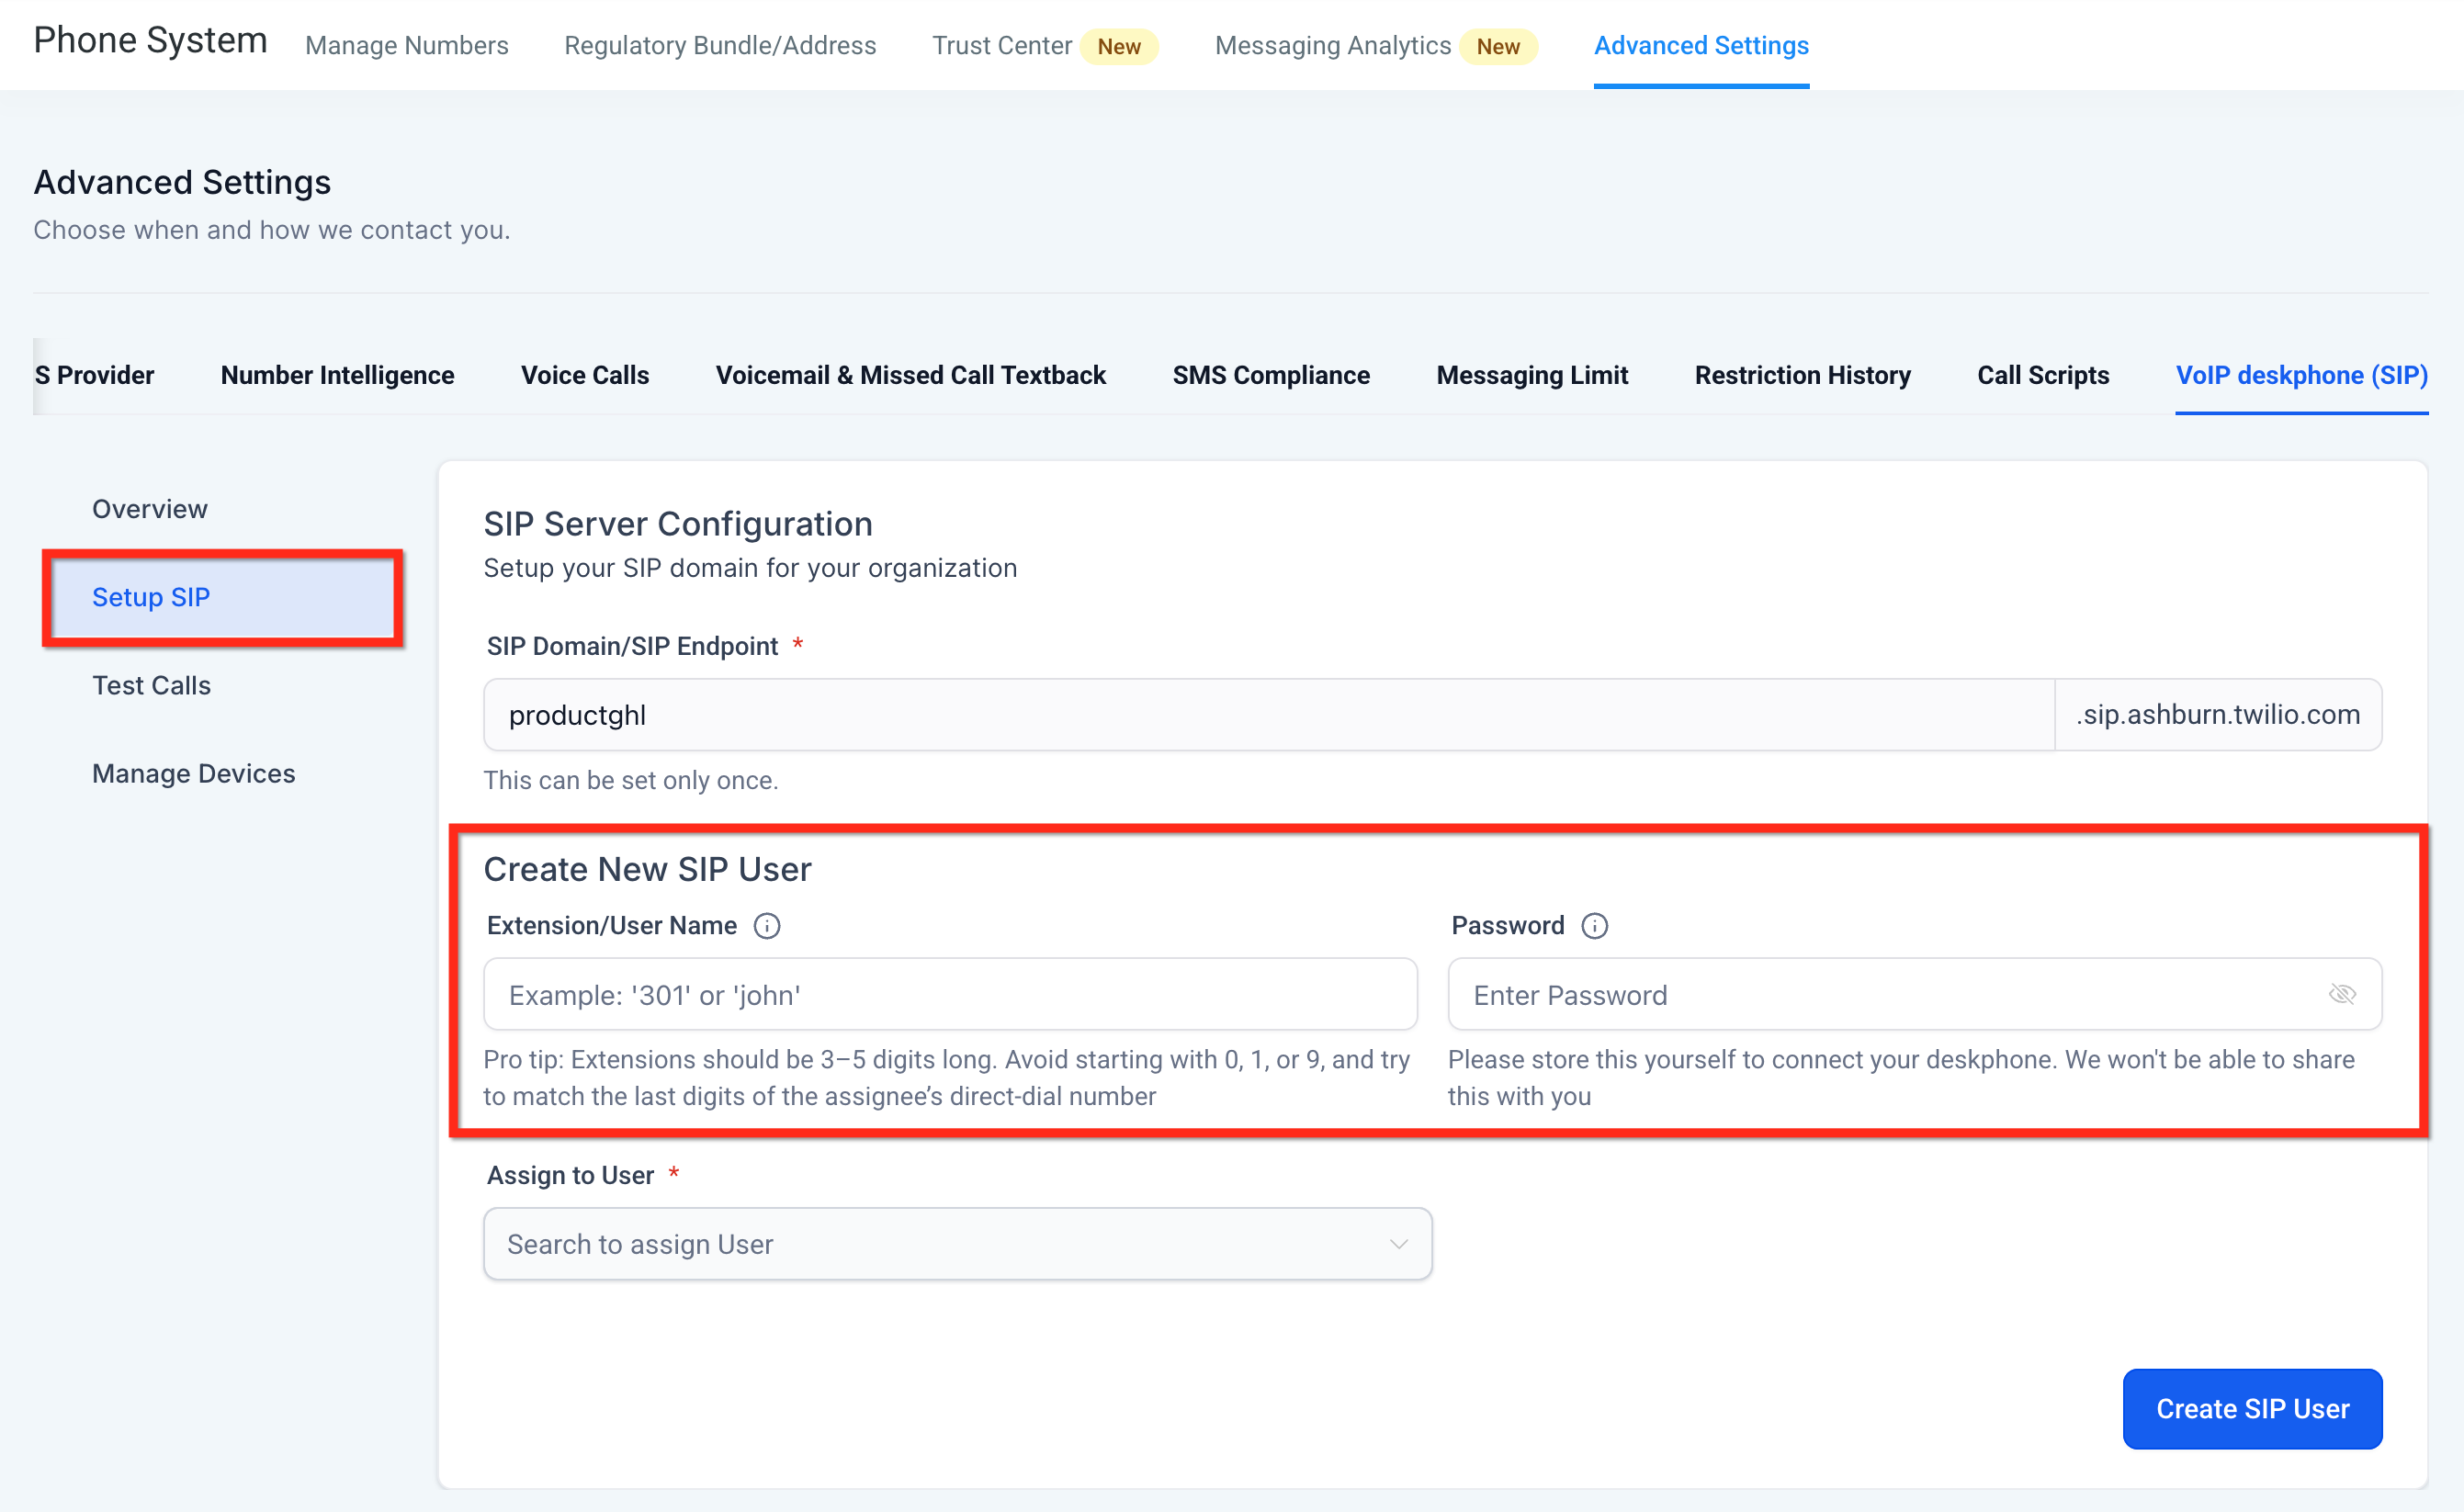Open the Messaging Limit tab
Screen dimensions: 2464x1512
(1531, 375)
